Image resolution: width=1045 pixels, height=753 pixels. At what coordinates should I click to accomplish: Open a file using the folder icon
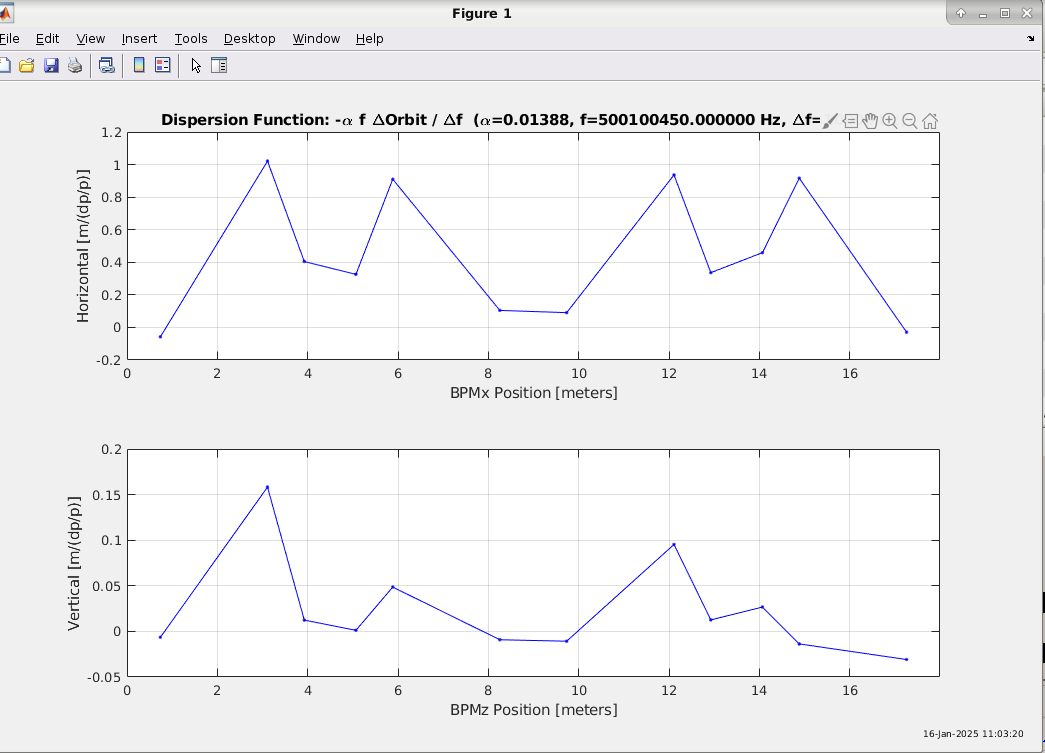(27, 66)
